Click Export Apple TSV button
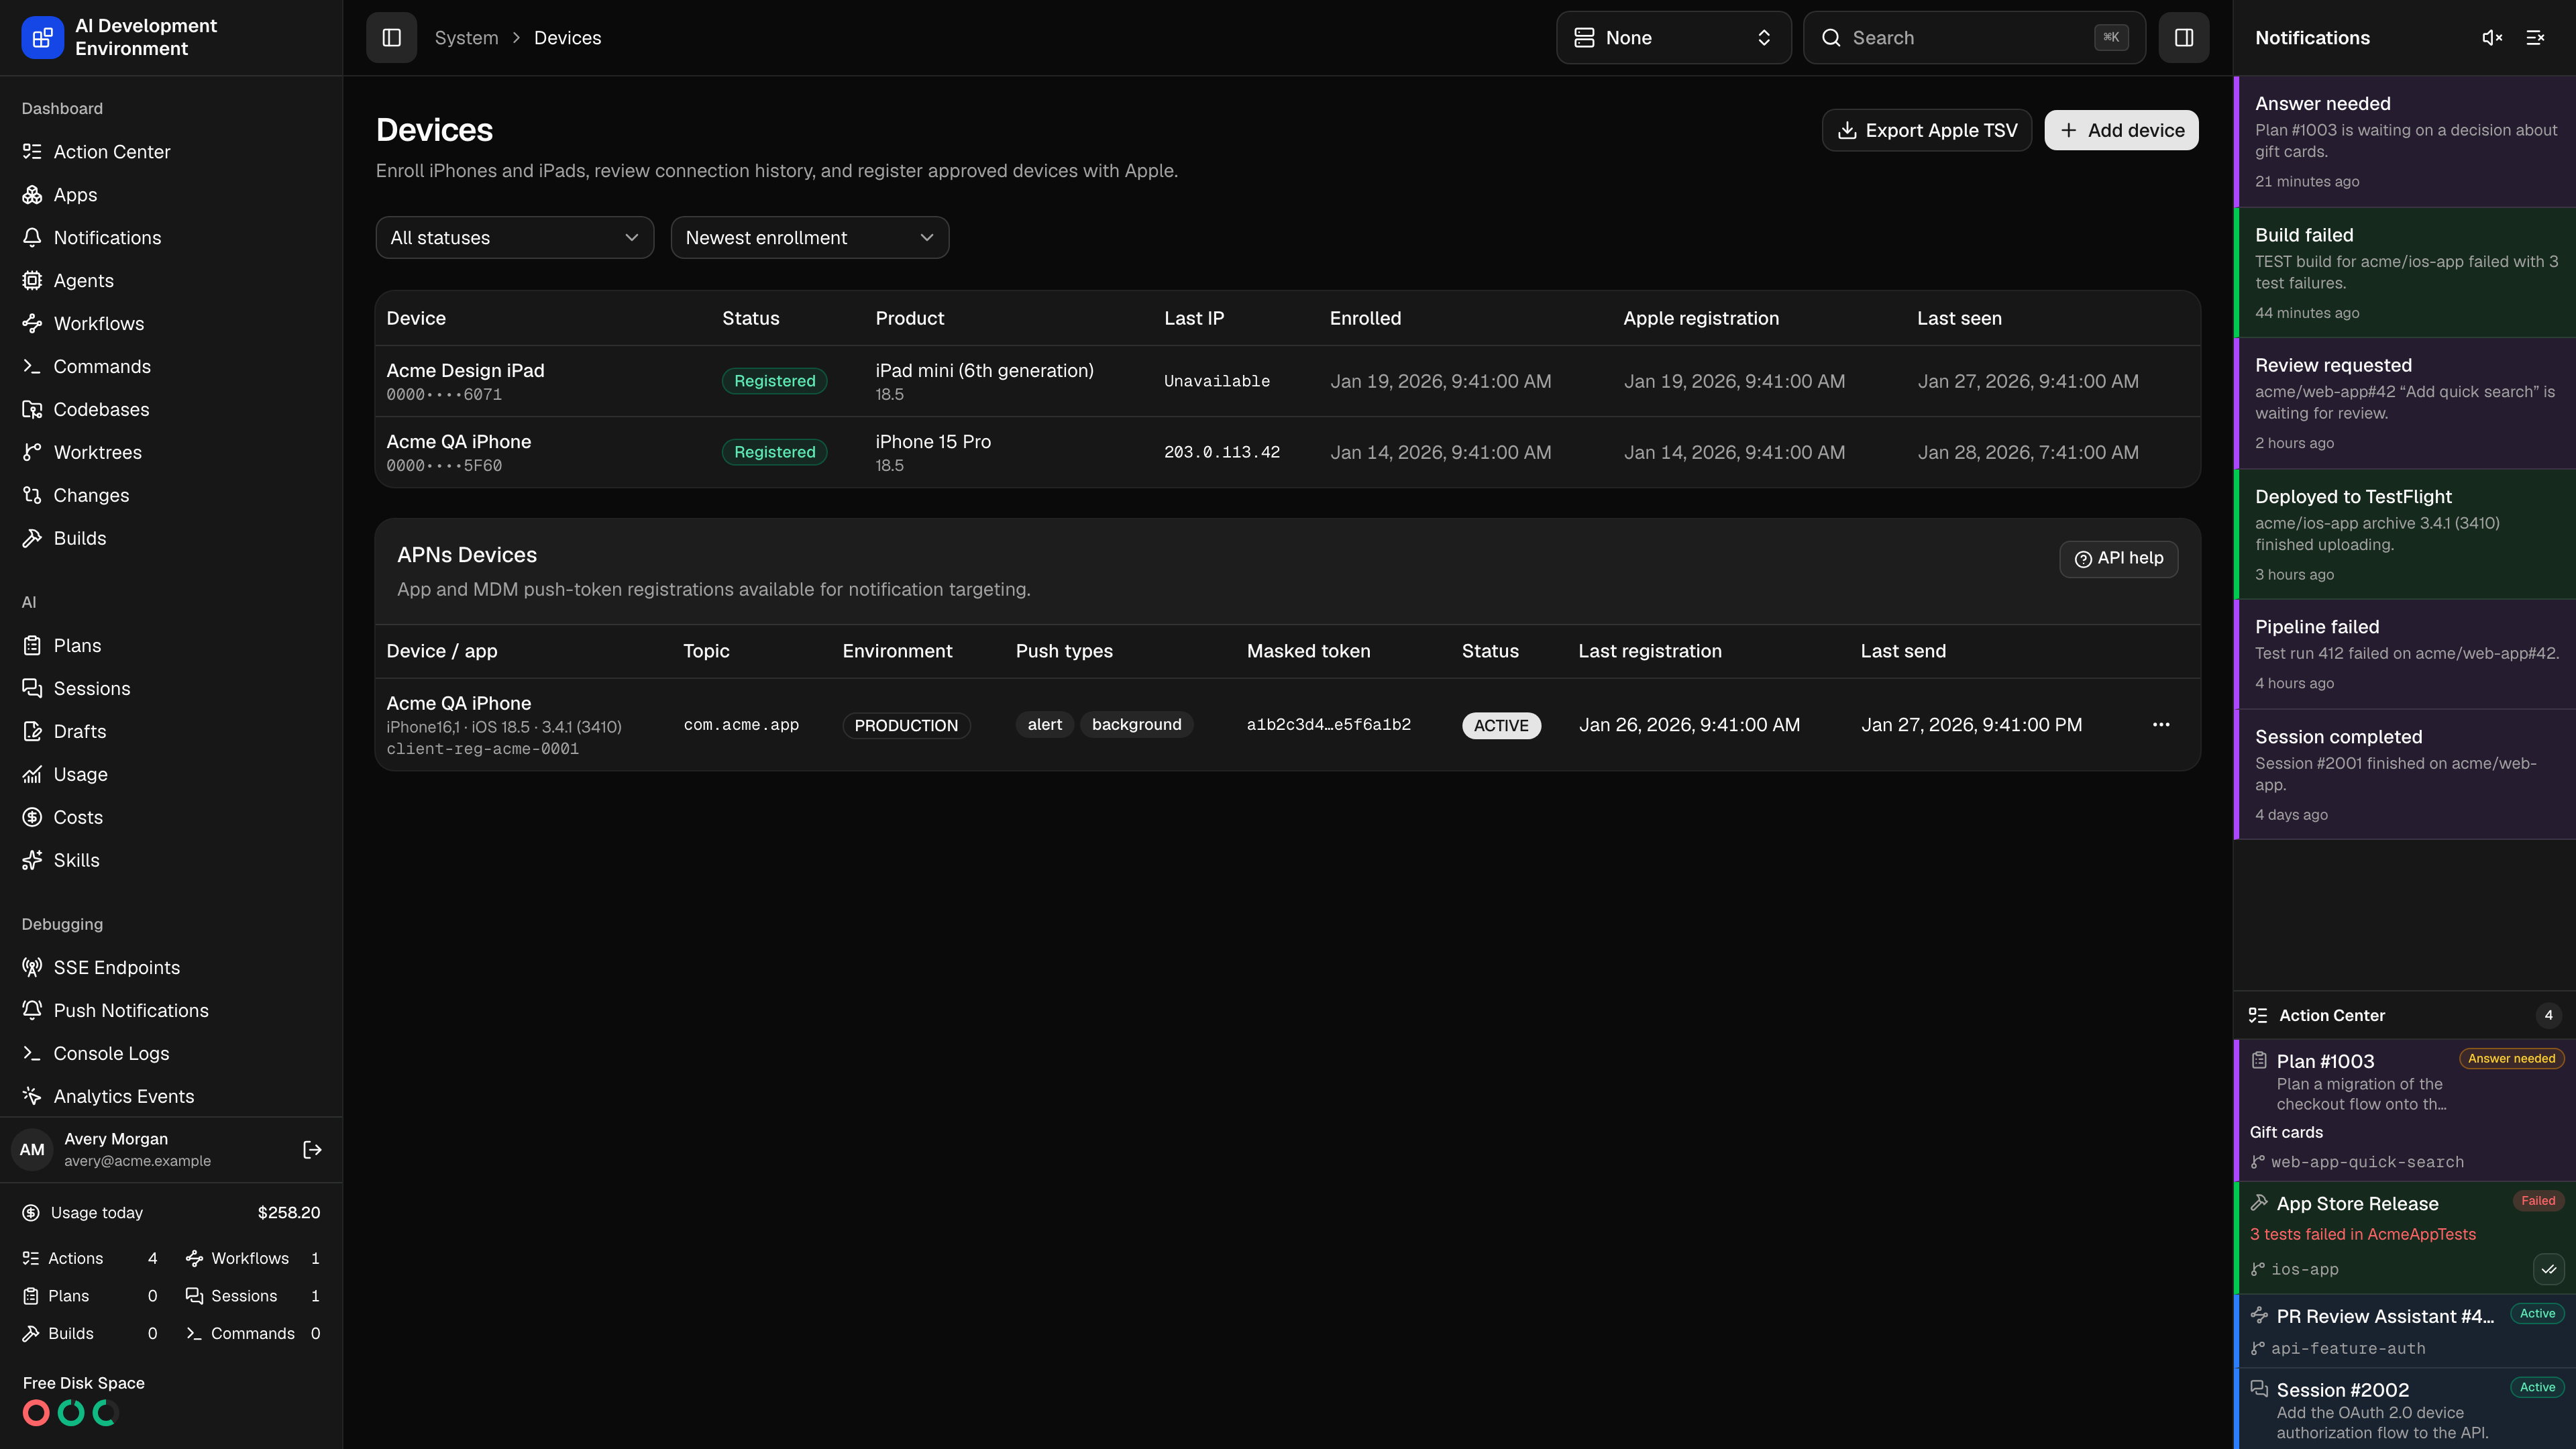 1927,130
